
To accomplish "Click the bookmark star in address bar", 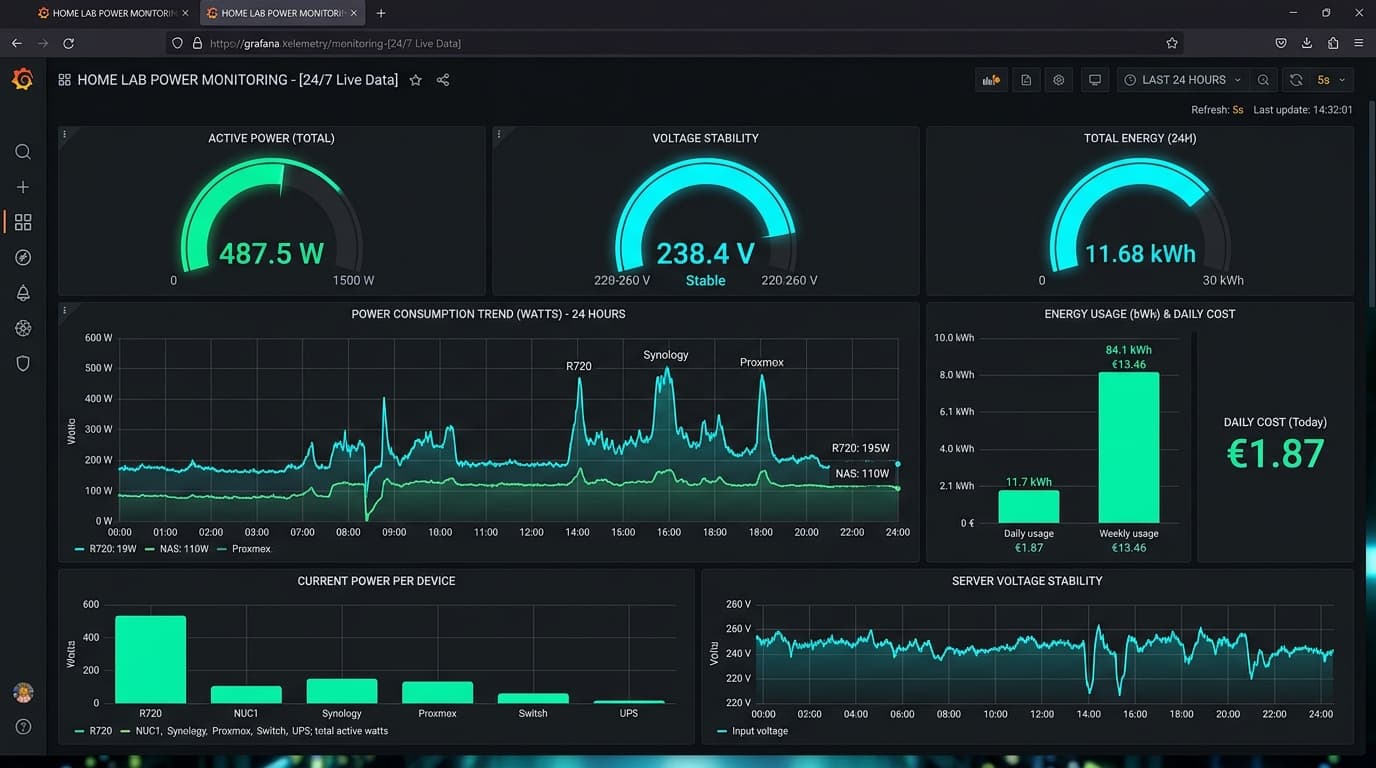I will coord(1172,43).
